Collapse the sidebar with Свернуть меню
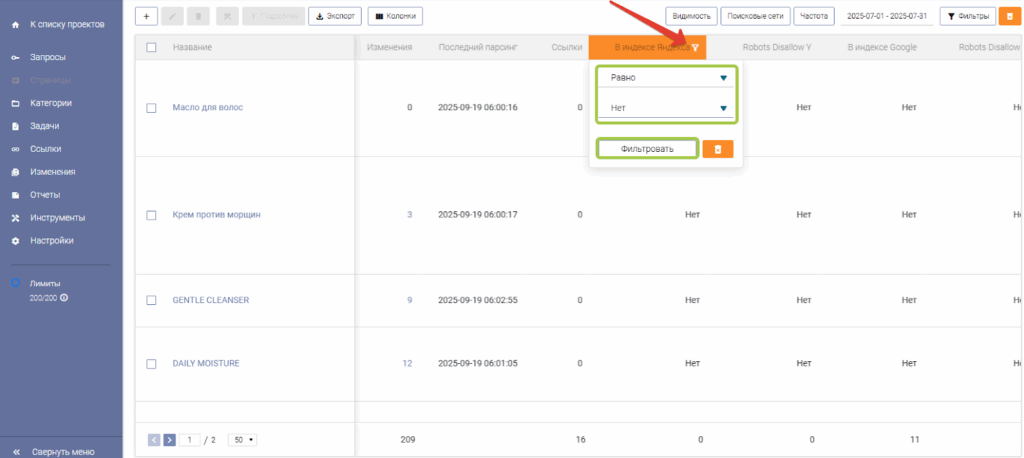The width and height of the screenshot is (1024, 458). pyautogui.click(x=63, y=450)
